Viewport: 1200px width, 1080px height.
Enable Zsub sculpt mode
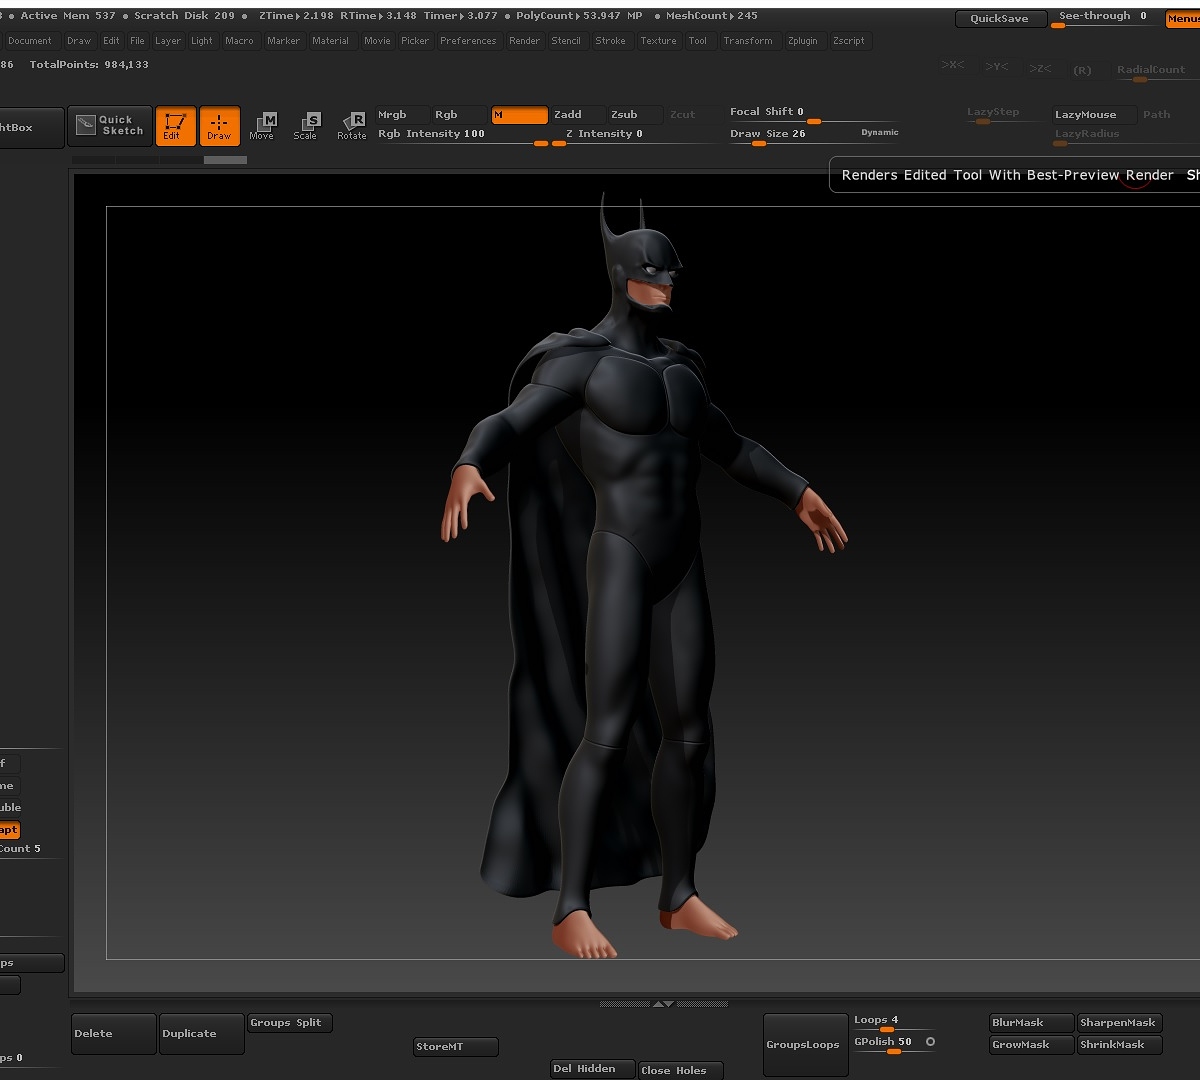click(x=635, y=115)
